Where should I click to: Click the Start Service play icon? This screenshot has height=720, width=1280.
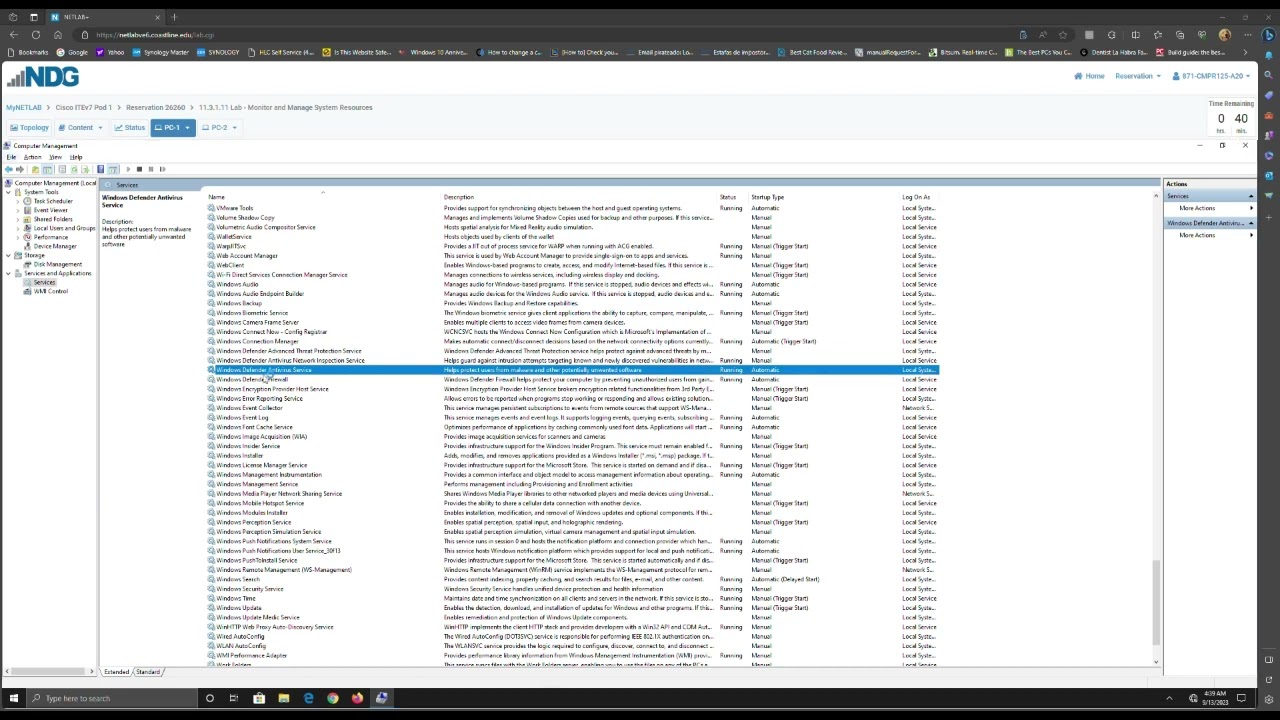[128, 169]
